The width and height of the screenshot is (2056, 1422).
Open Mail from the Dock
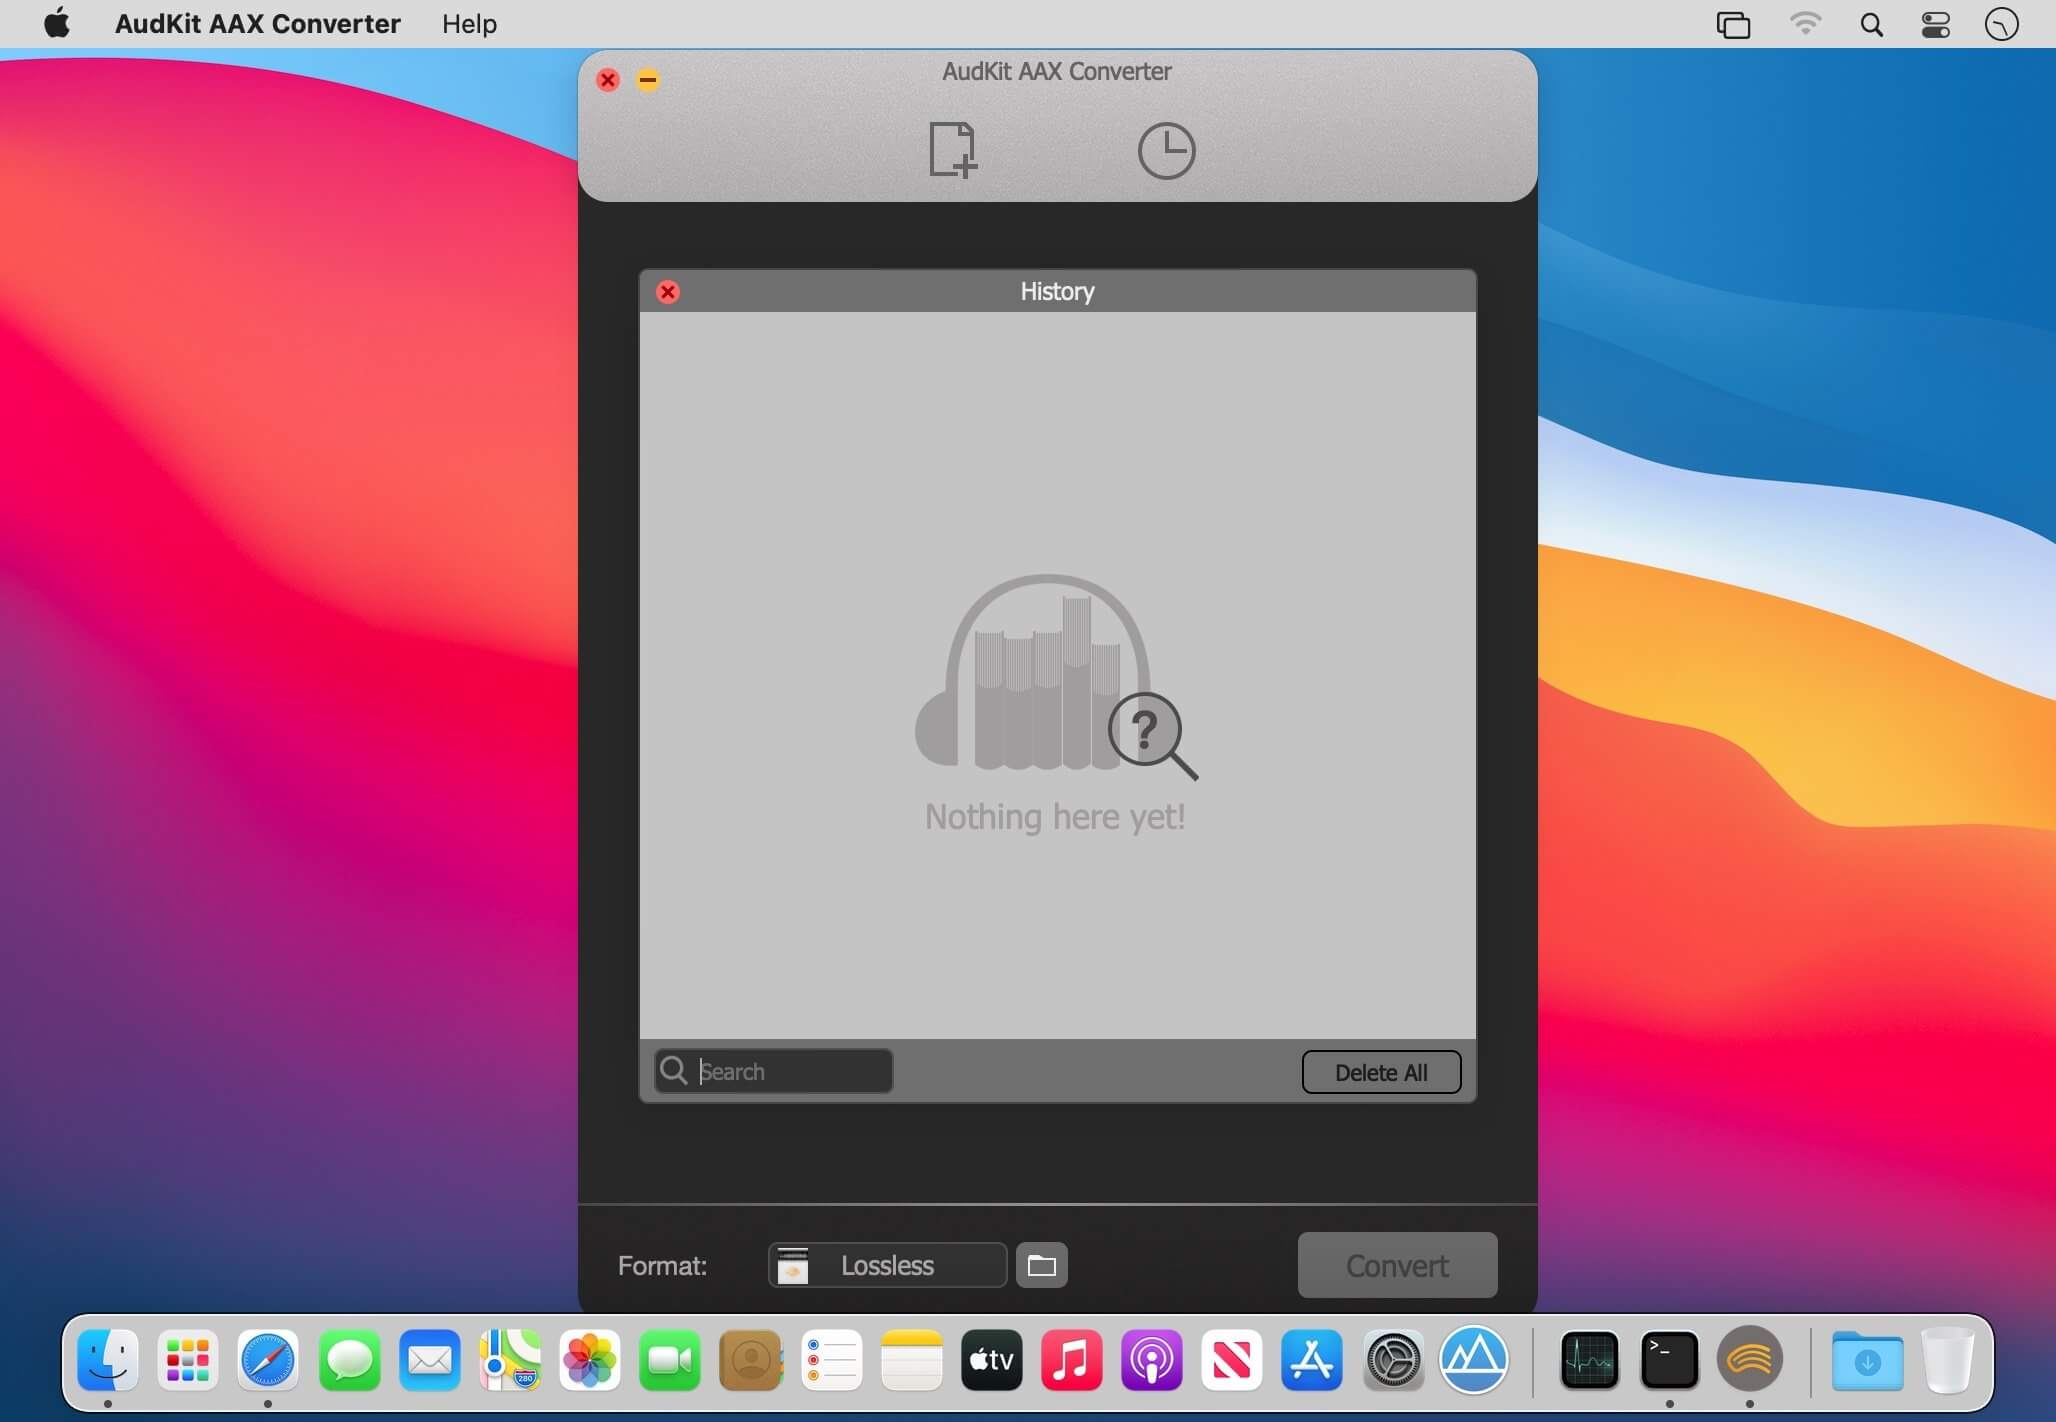[x=429, y=1360]
